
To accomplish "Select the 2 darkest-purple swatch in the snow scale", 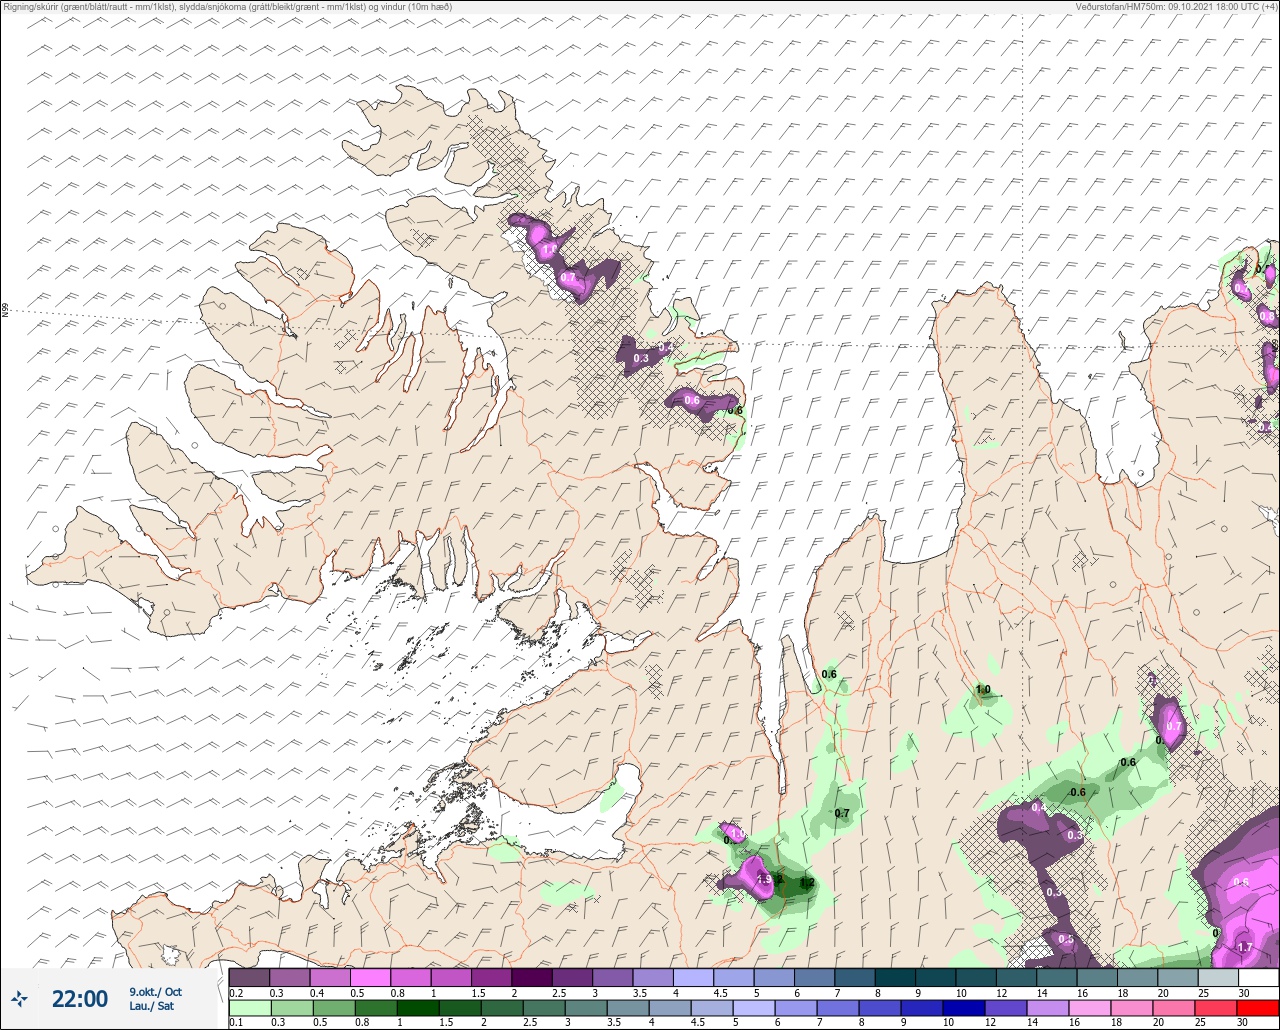I will (x=532, y=977).
